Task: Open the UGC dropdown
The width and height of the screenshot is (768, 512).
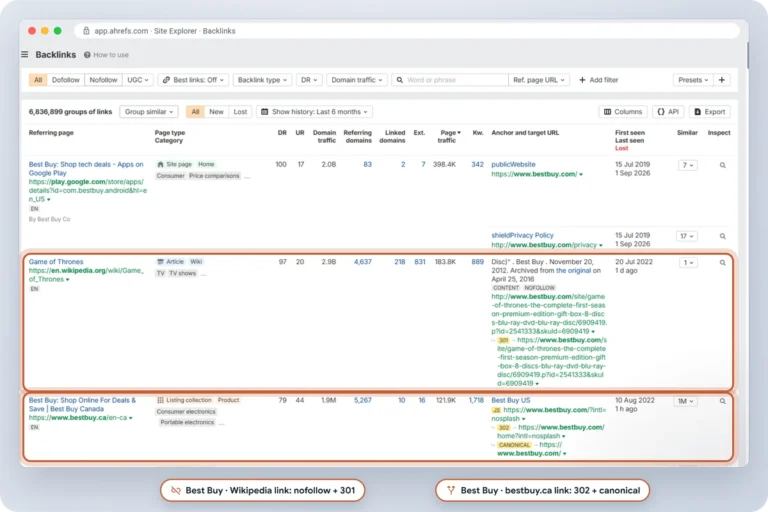Action: pyautogui.click(x=138, y=80)
